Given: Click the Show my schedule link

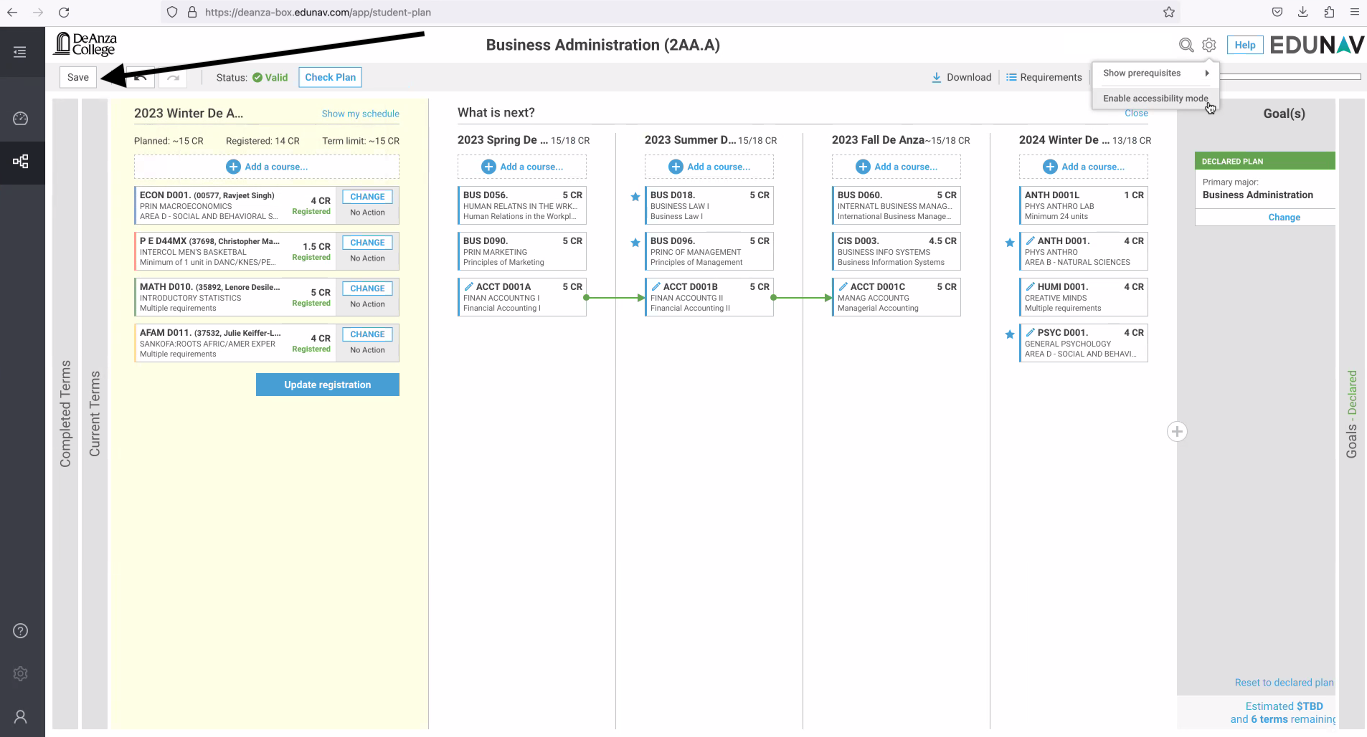Looking at the screenshot, I should (x=360, y=114).
